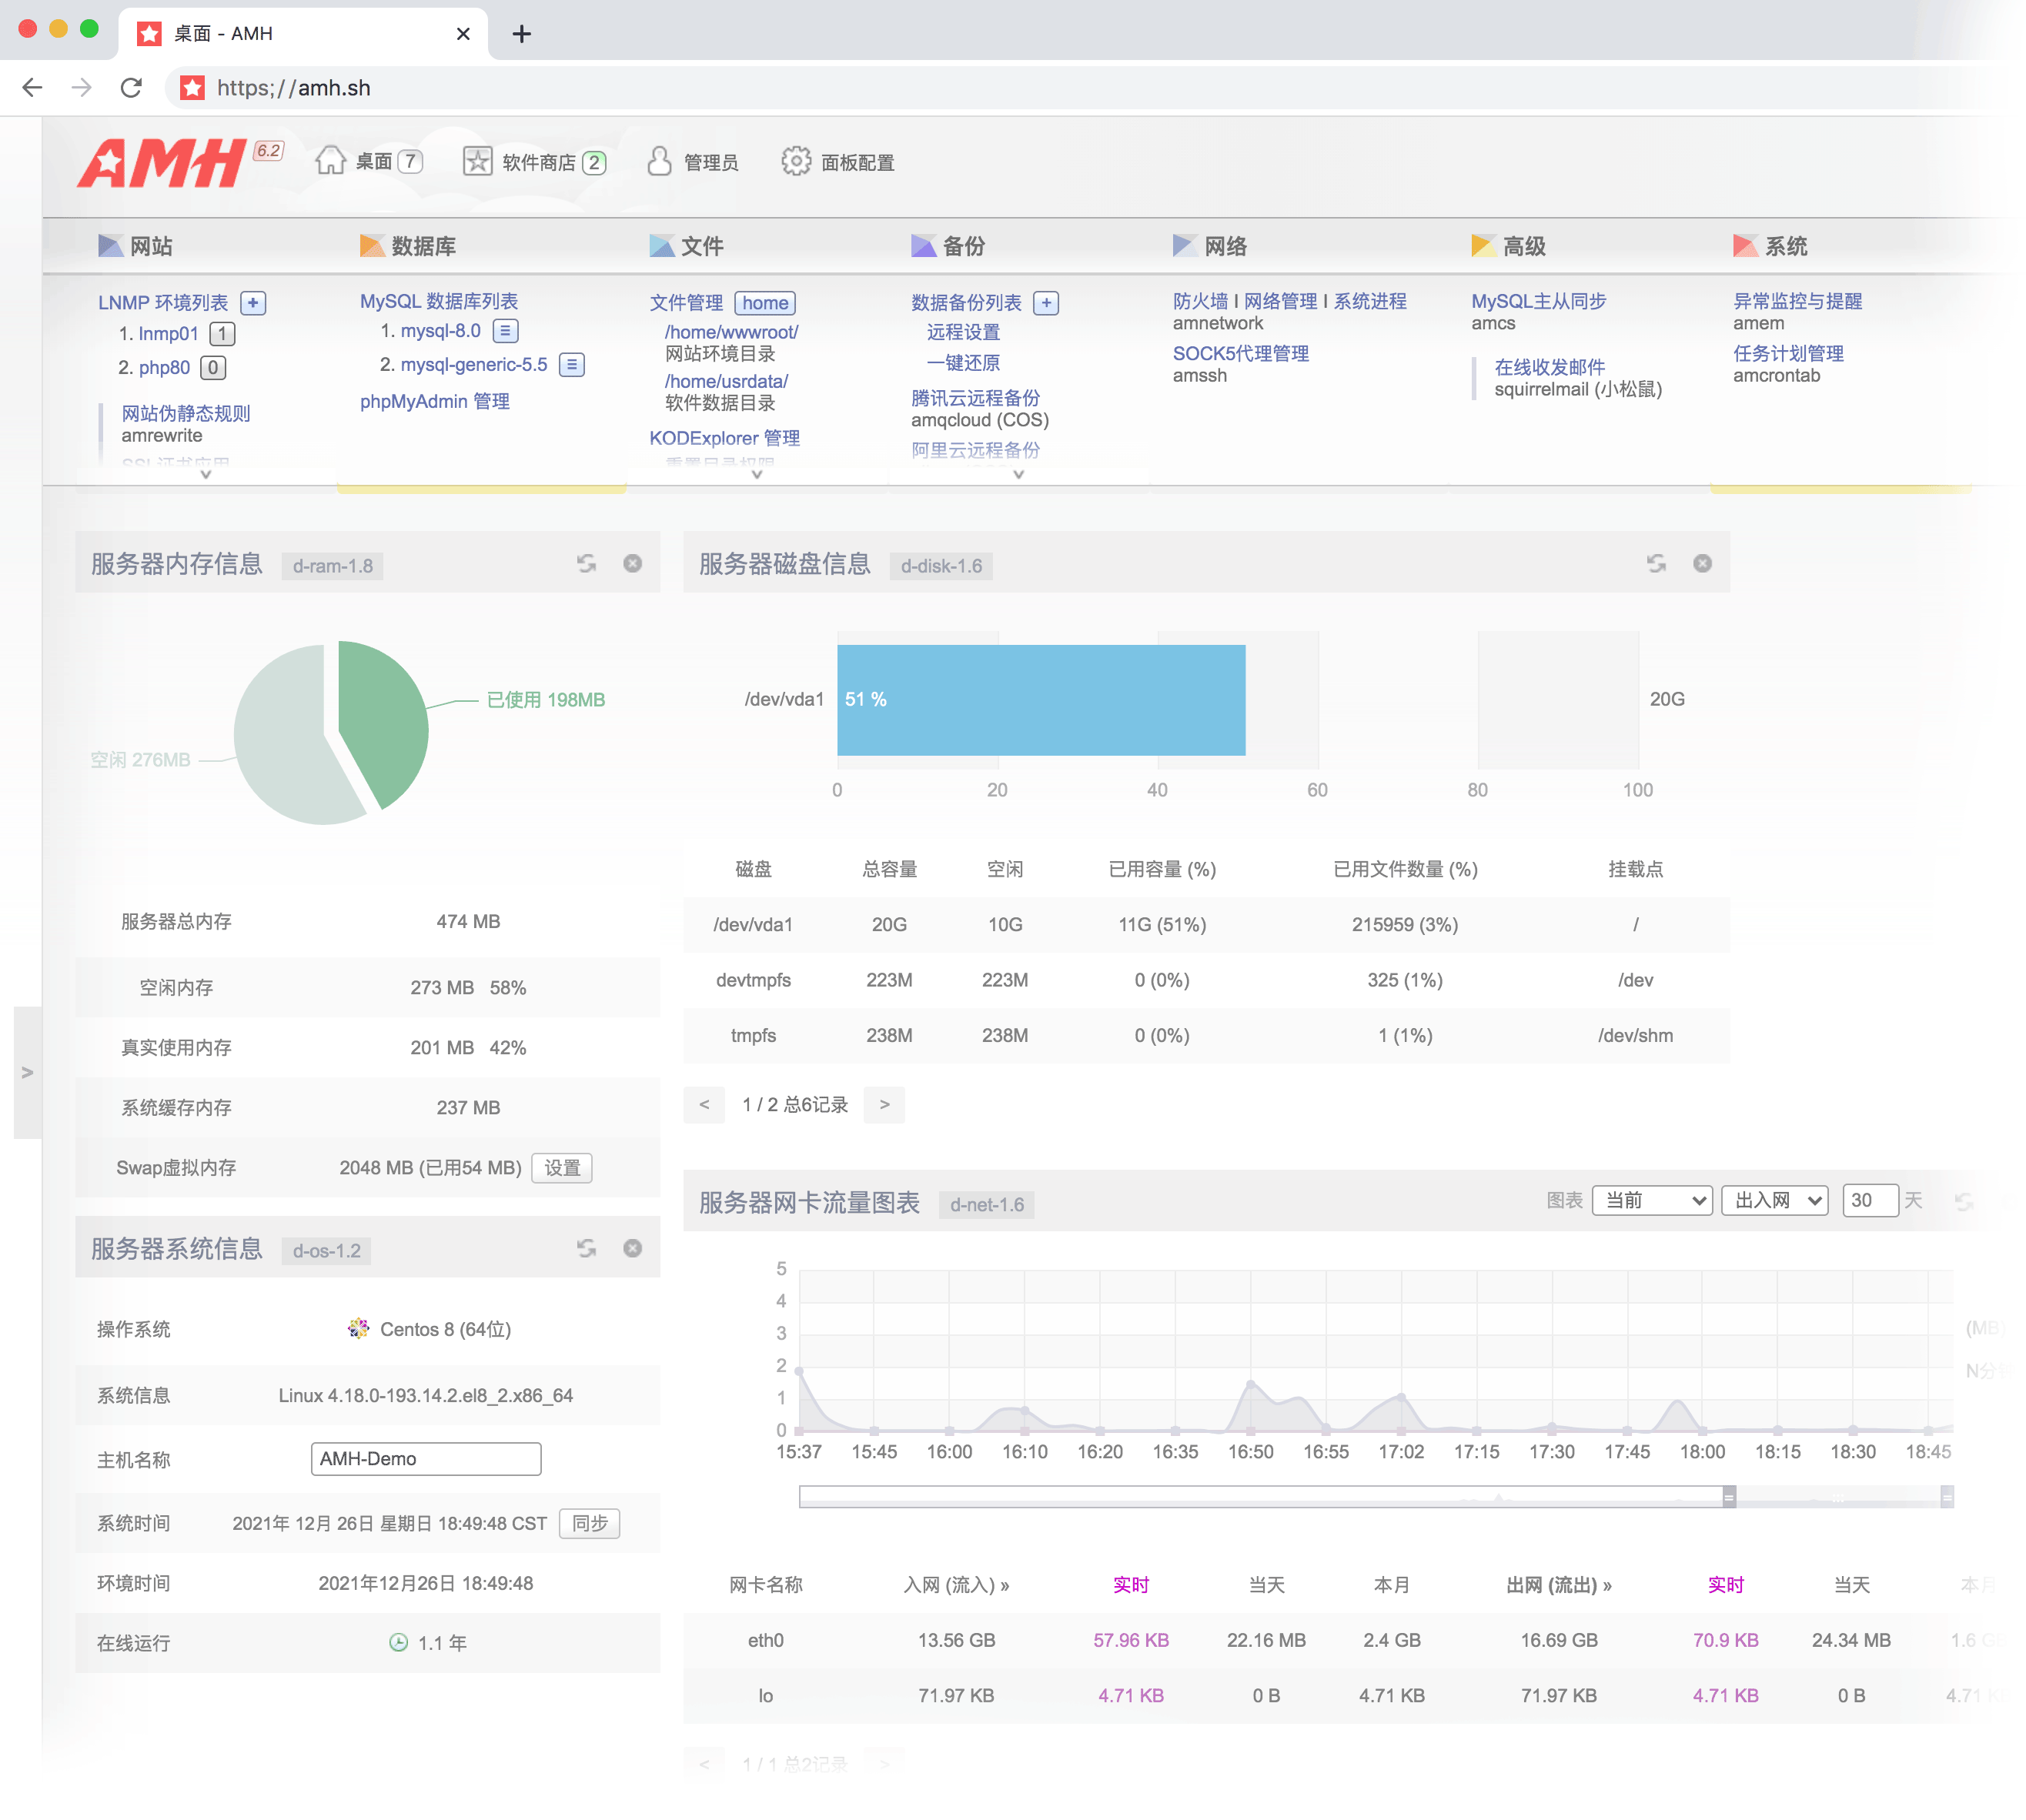
Task: Click the Swap 设置 button
Action: tap(562, 1169)
